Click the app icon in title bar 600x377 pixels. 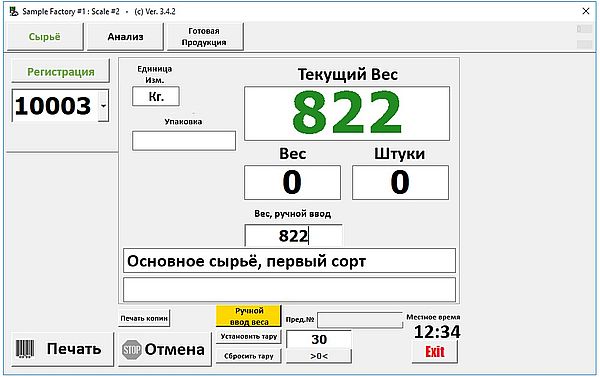click(x=14, y=11)
